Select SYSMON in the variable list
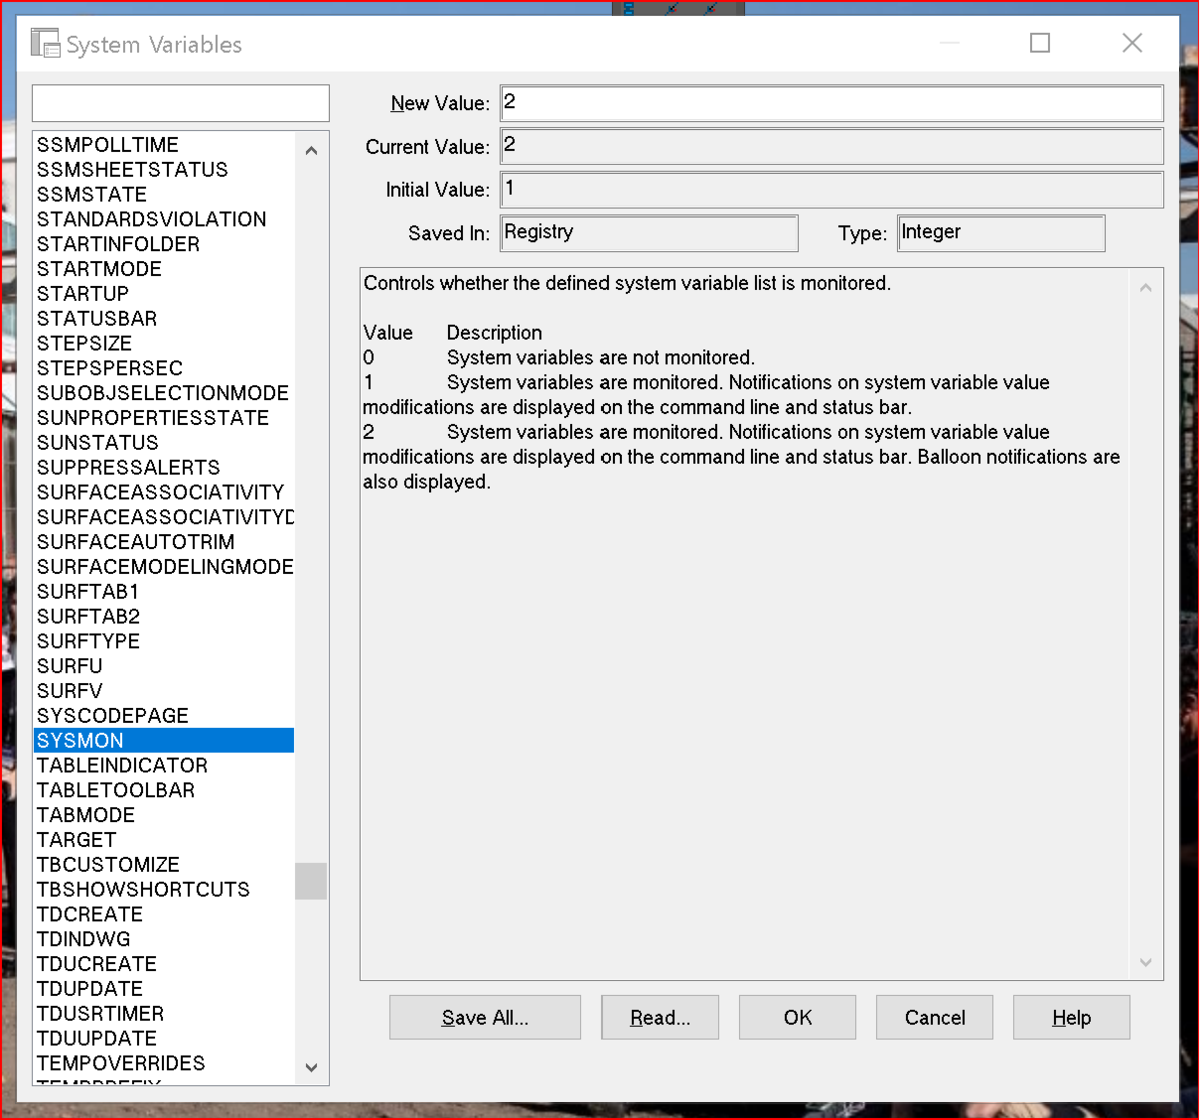 click(x=164, y=740)
